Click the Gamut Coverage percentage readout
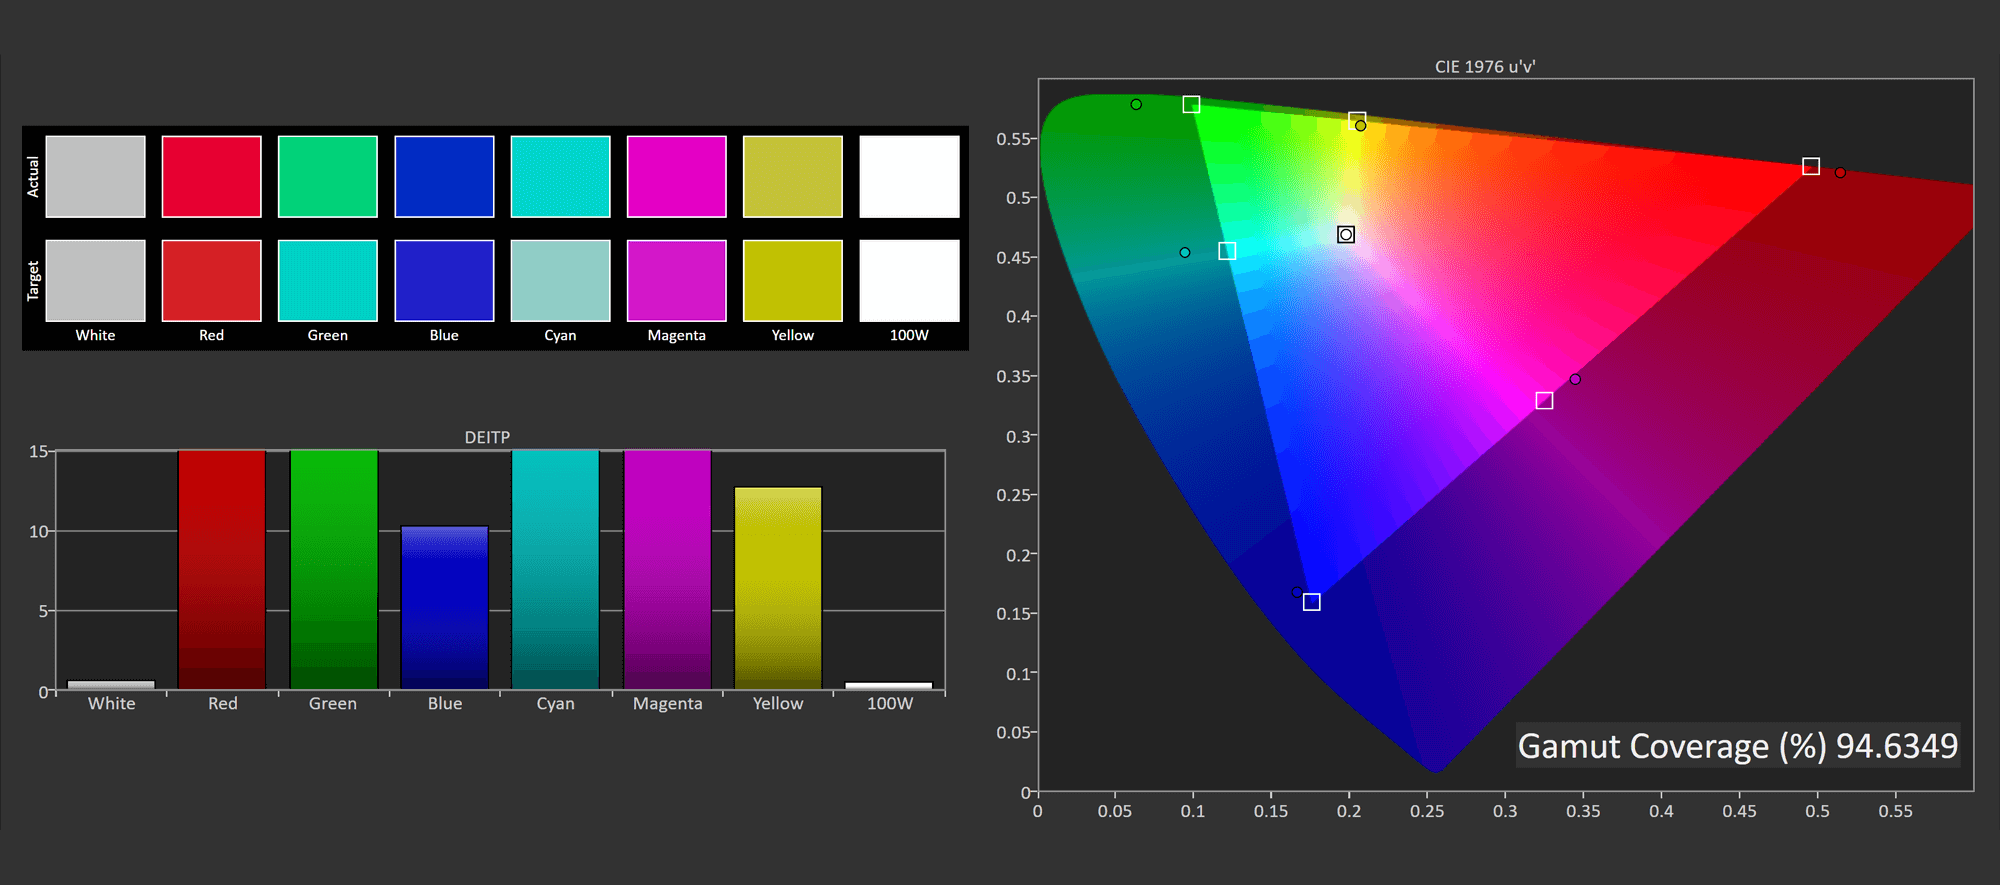Image resolution: width=2000 pixels, height=885 pixels. (x=1737, y=746)
